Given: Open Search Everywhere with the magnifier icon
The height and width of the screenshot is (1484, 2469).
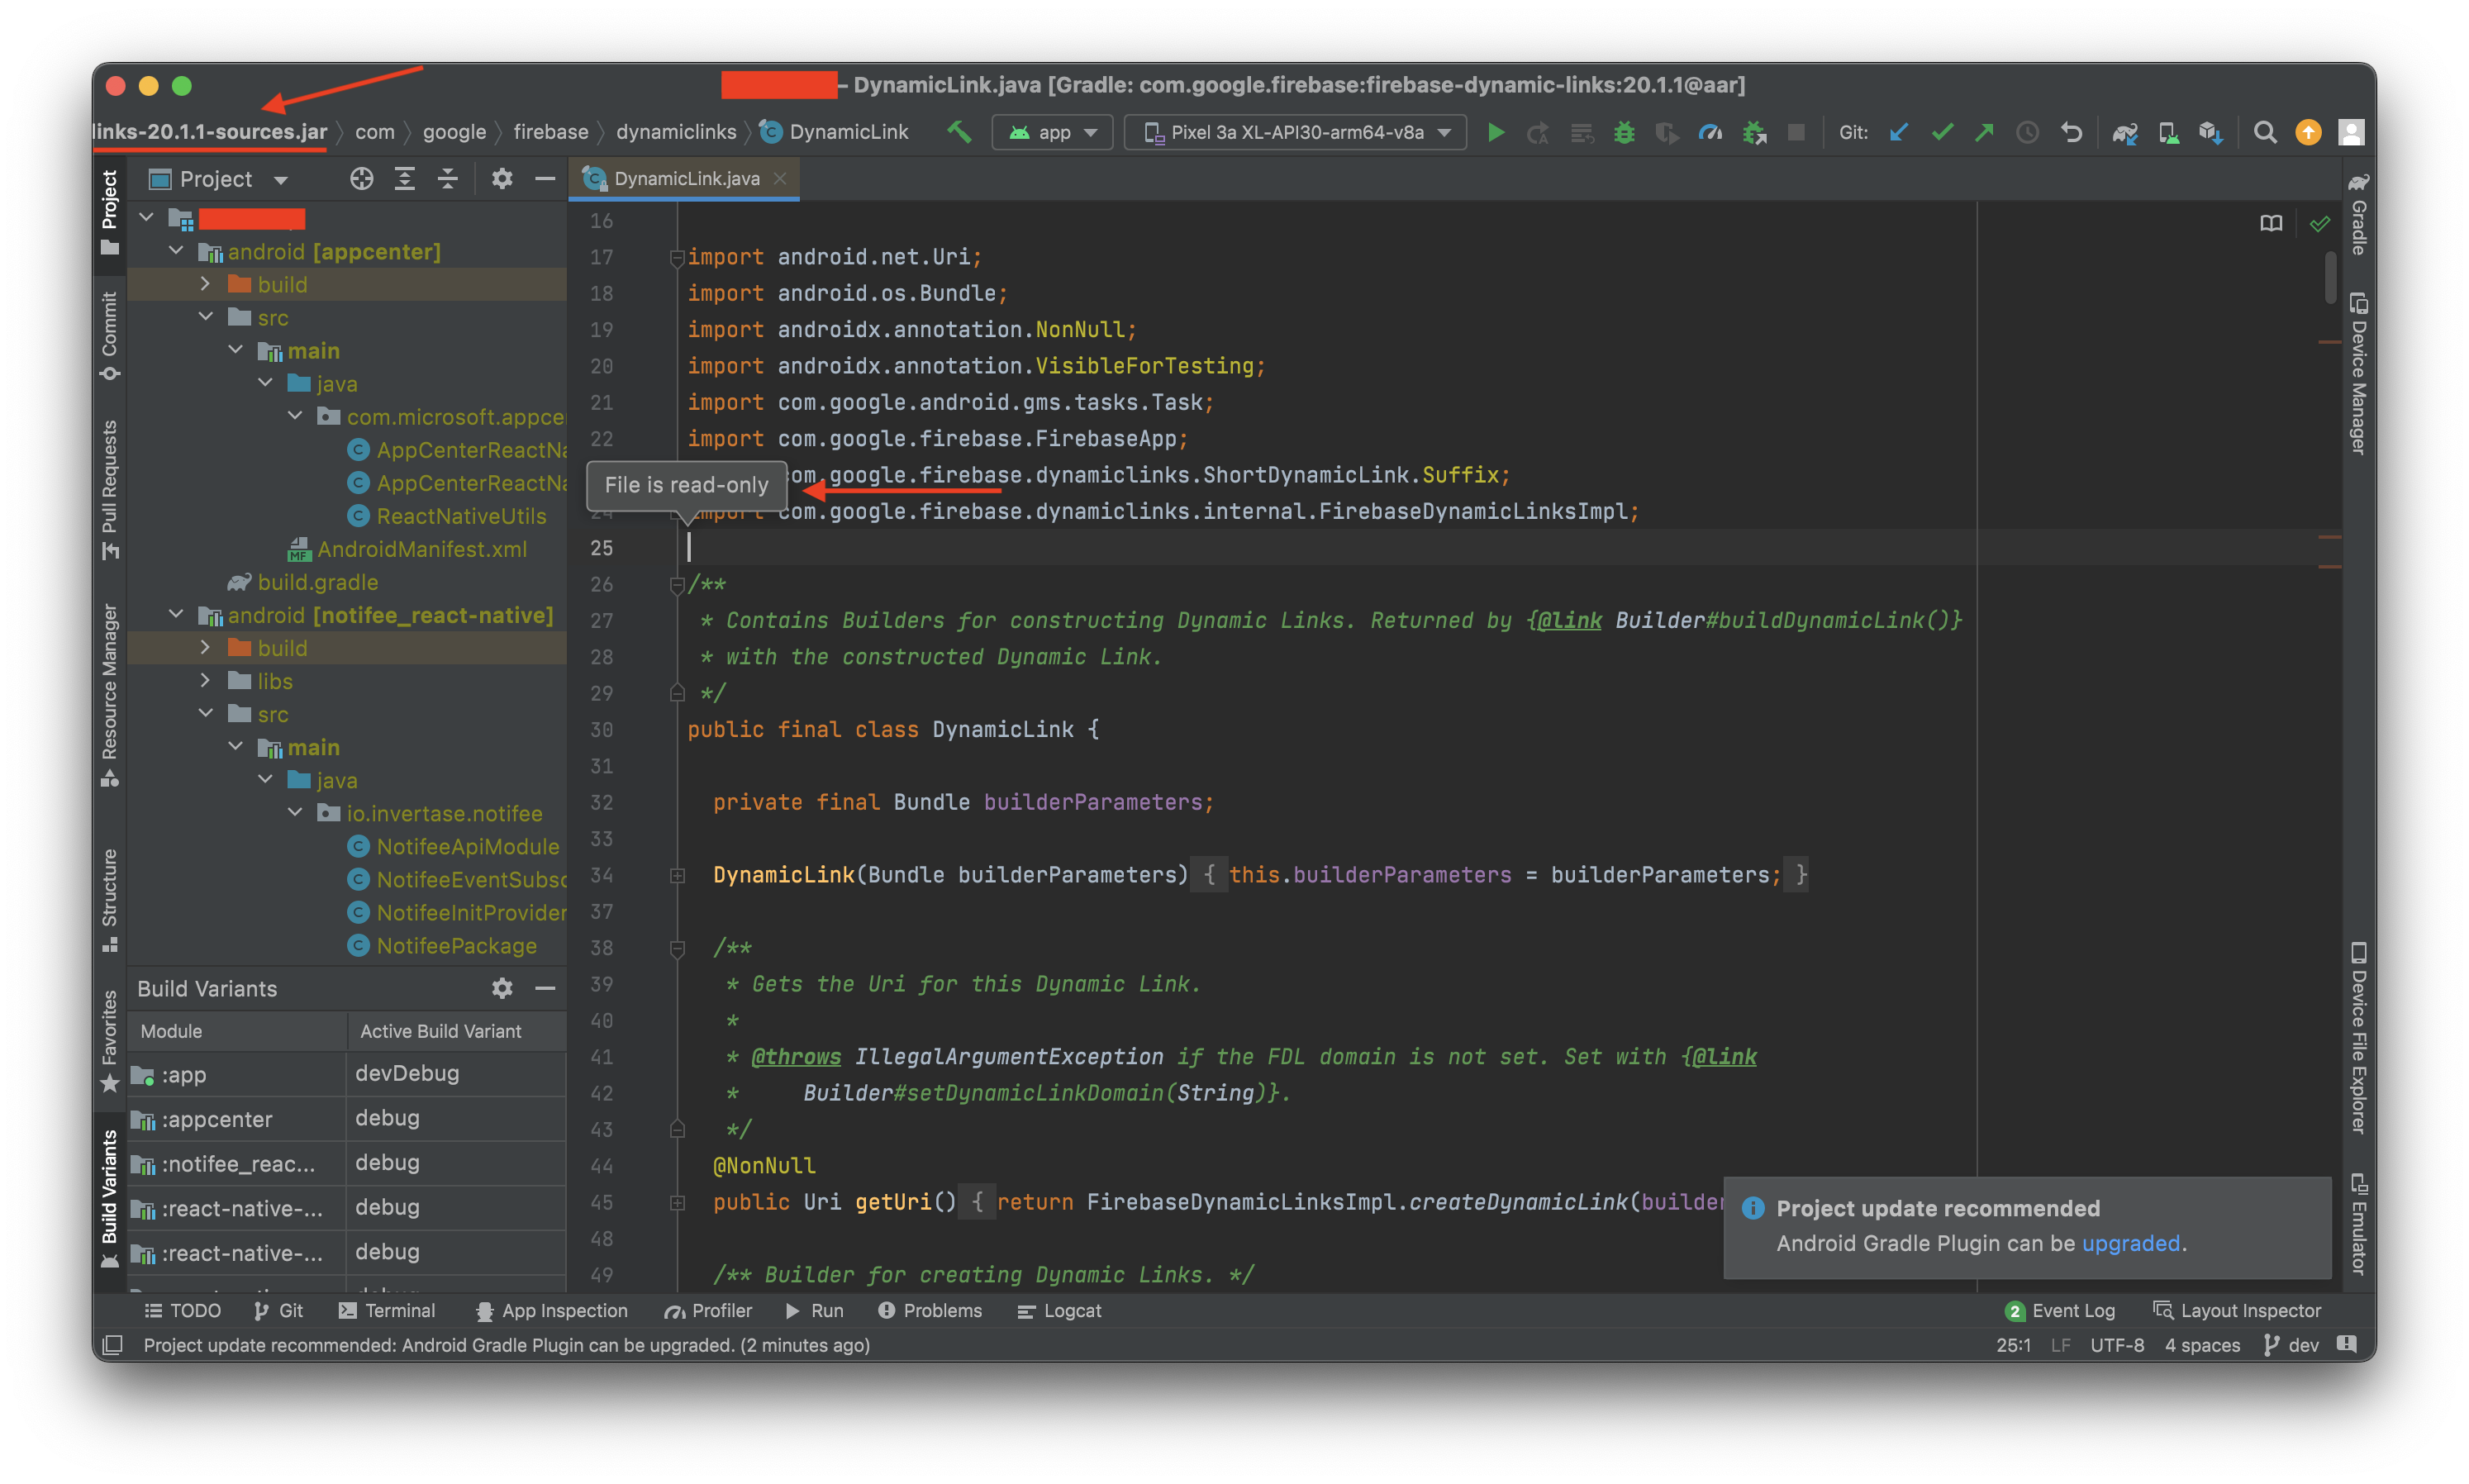Looking at the screenshot, I should click(x=2264, y=131).
